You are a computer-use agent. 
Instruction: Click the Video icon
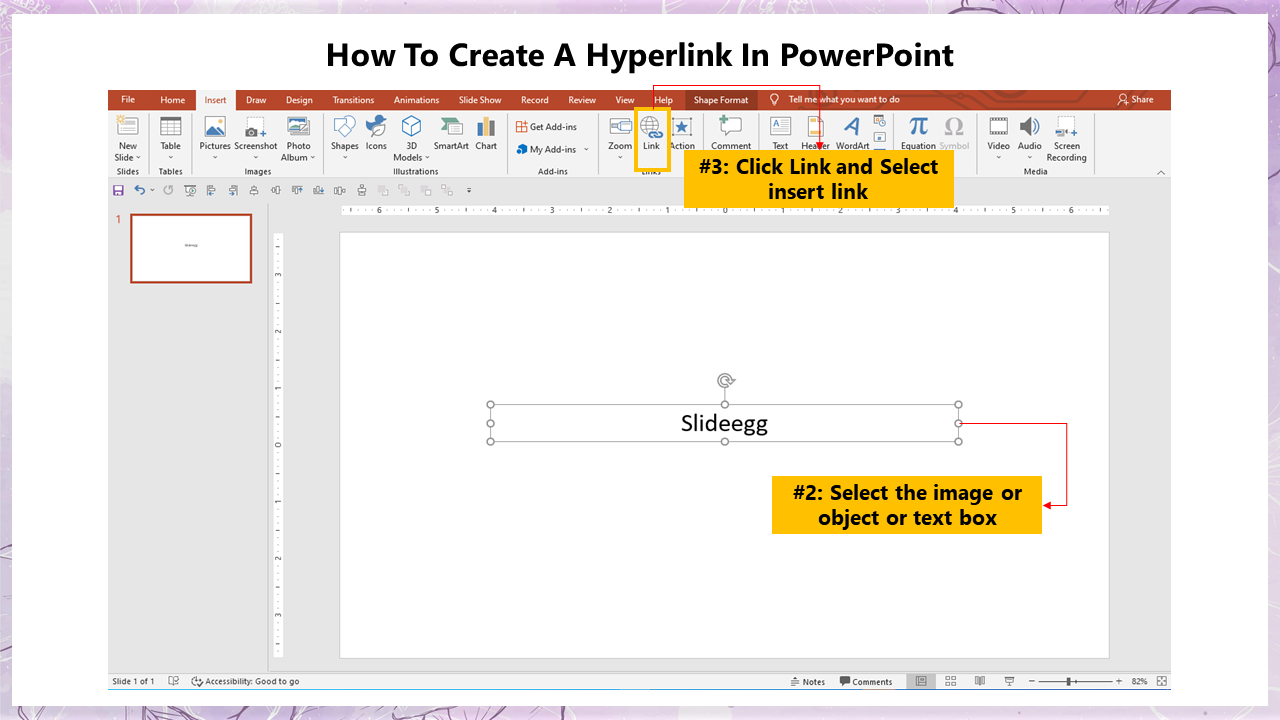(998, 127)
